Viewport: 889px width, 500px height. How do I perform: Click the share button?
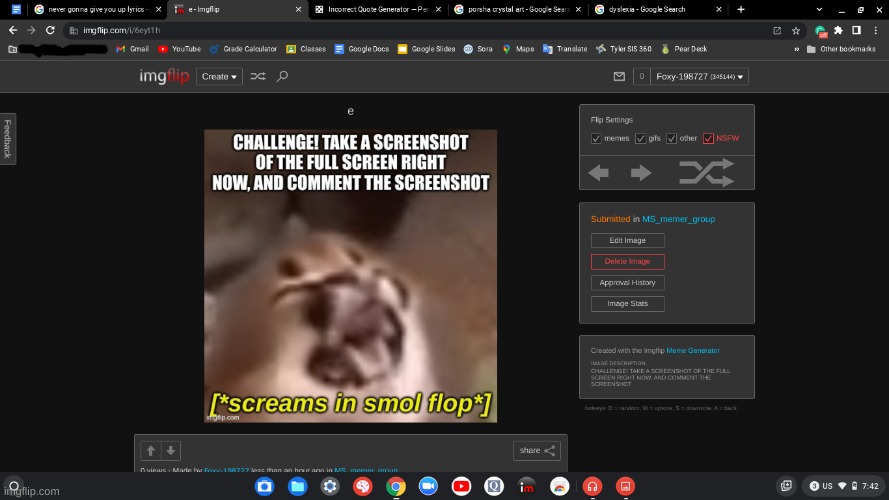point(536,451)
